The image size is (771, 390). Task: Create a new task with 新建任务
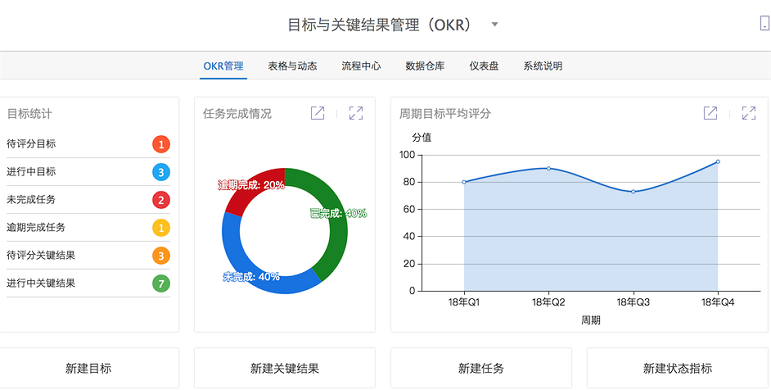coord(481,368)
